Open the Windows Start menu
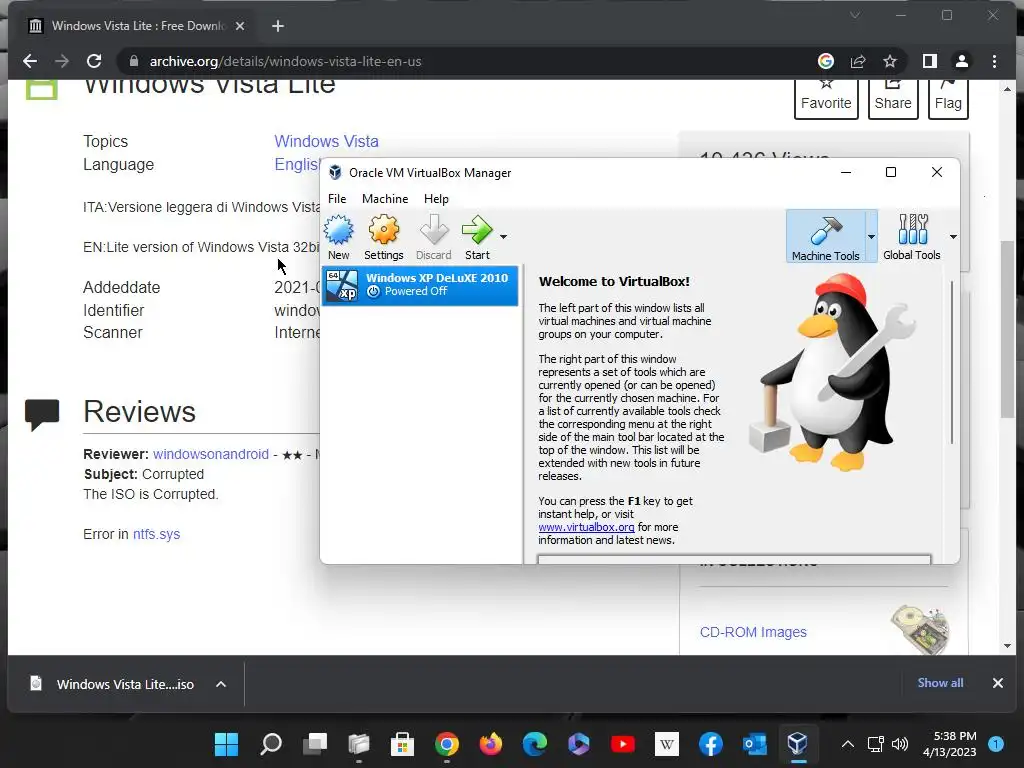Viewport: 1024px width, 768px height. coord(227,744)
